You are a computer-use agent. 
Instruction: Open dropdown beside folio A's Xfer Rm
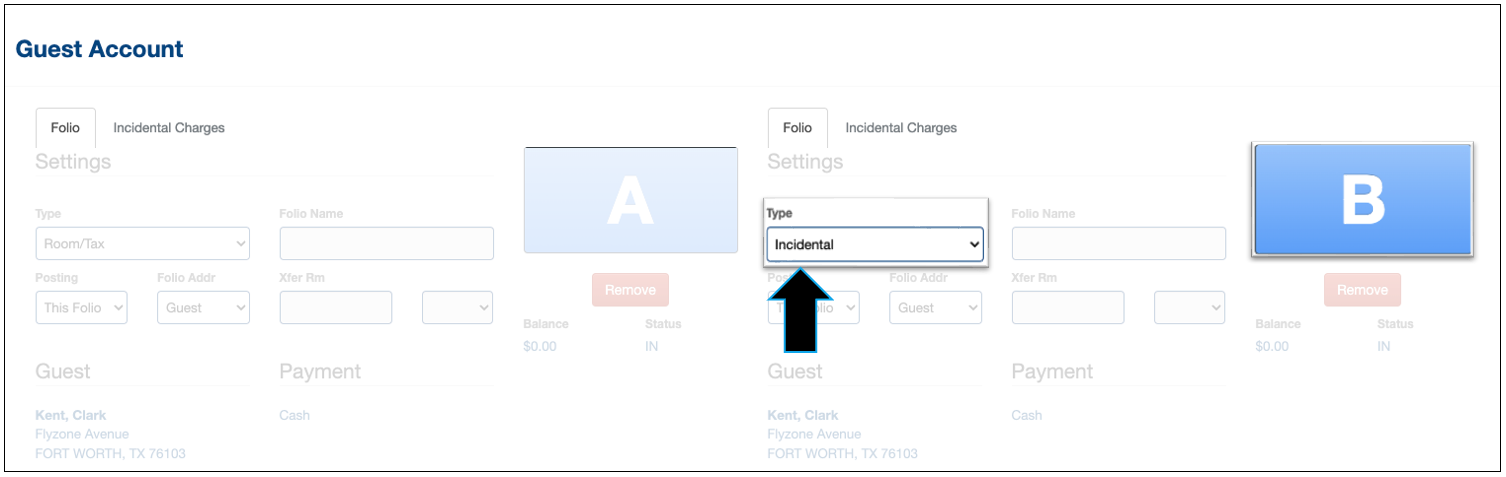(457, 307)
